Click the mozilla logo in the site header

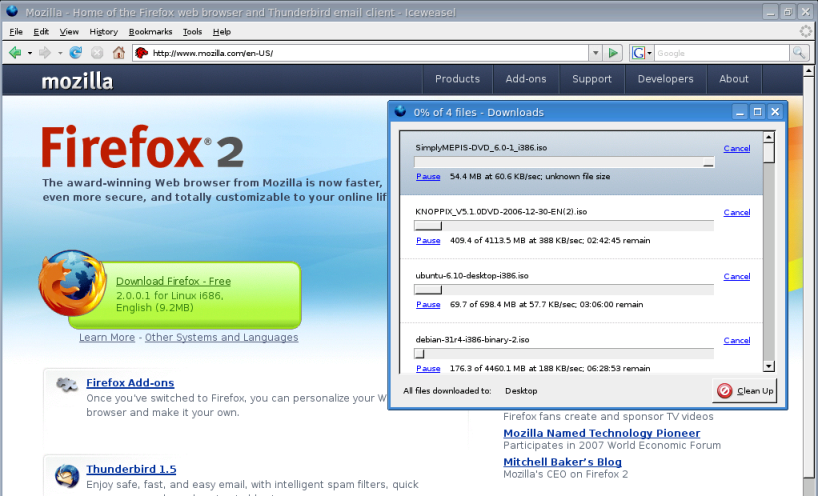(77, 81)
